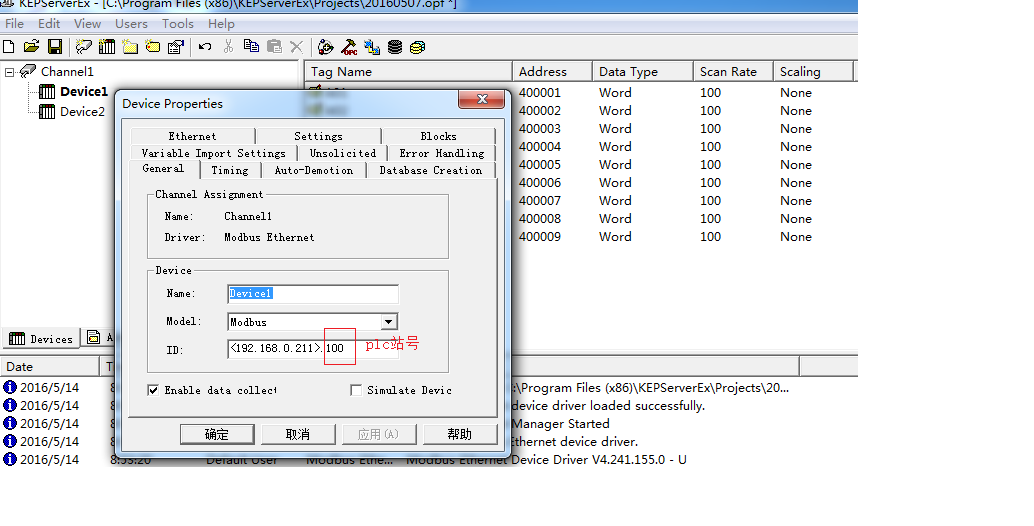Switch to the Timing tab
1034x526 pixels.
[230, 170]
